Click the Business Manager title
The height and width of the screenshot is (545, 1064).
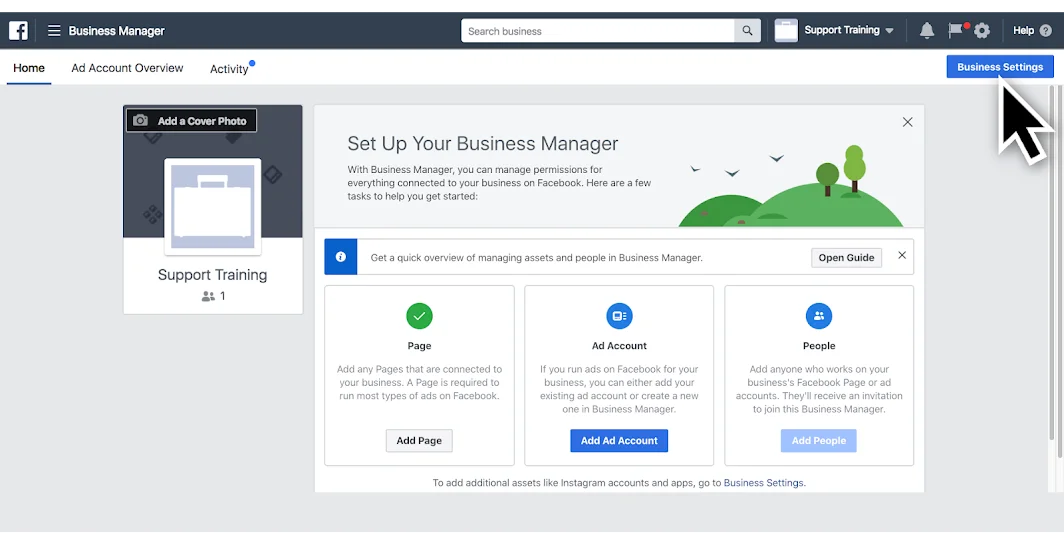117,31
